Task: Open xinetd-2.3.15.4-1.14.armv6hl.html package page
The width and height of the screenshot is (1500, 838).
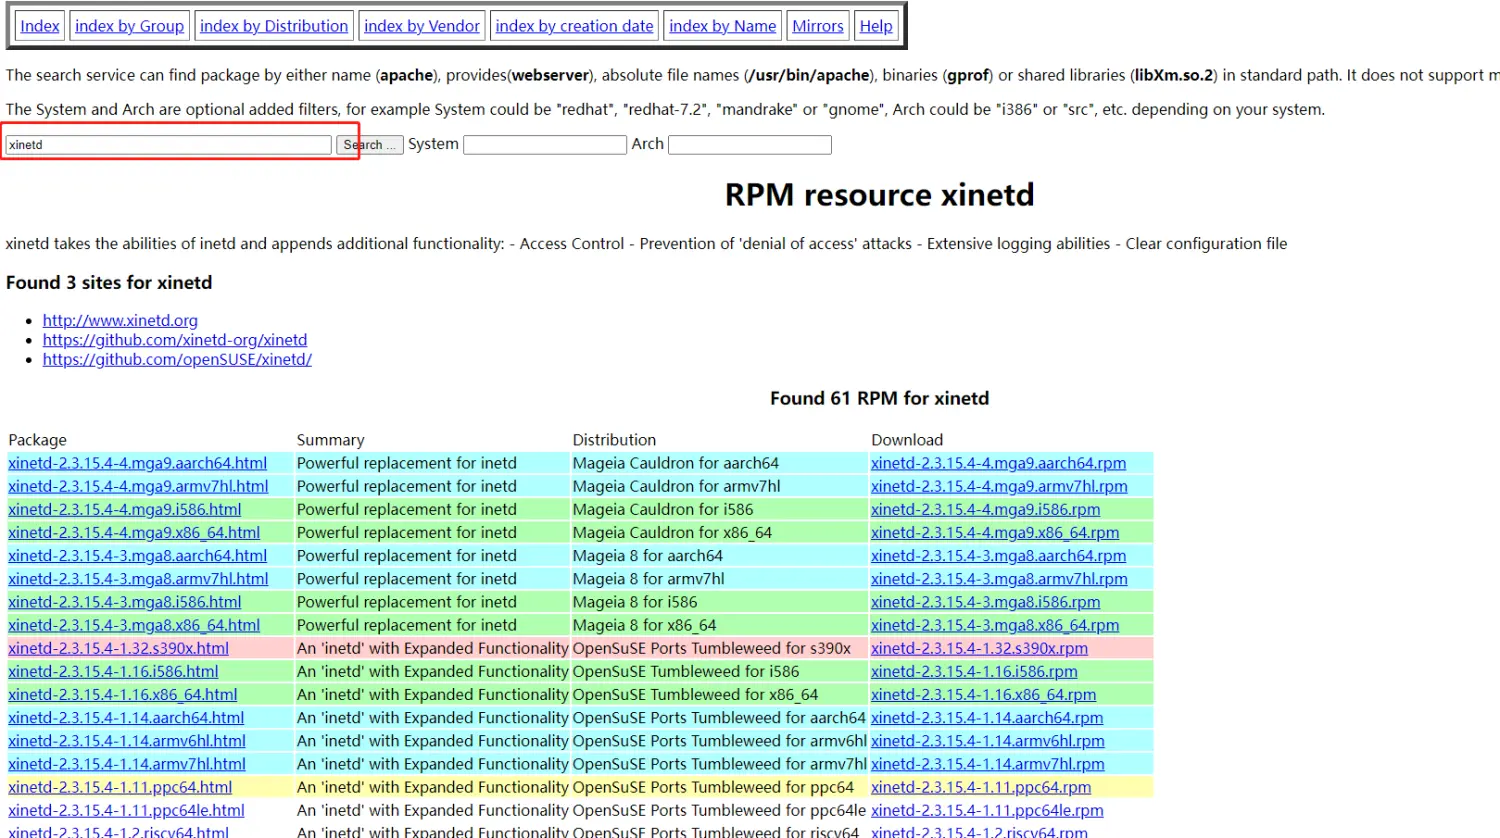Action: 127,741
